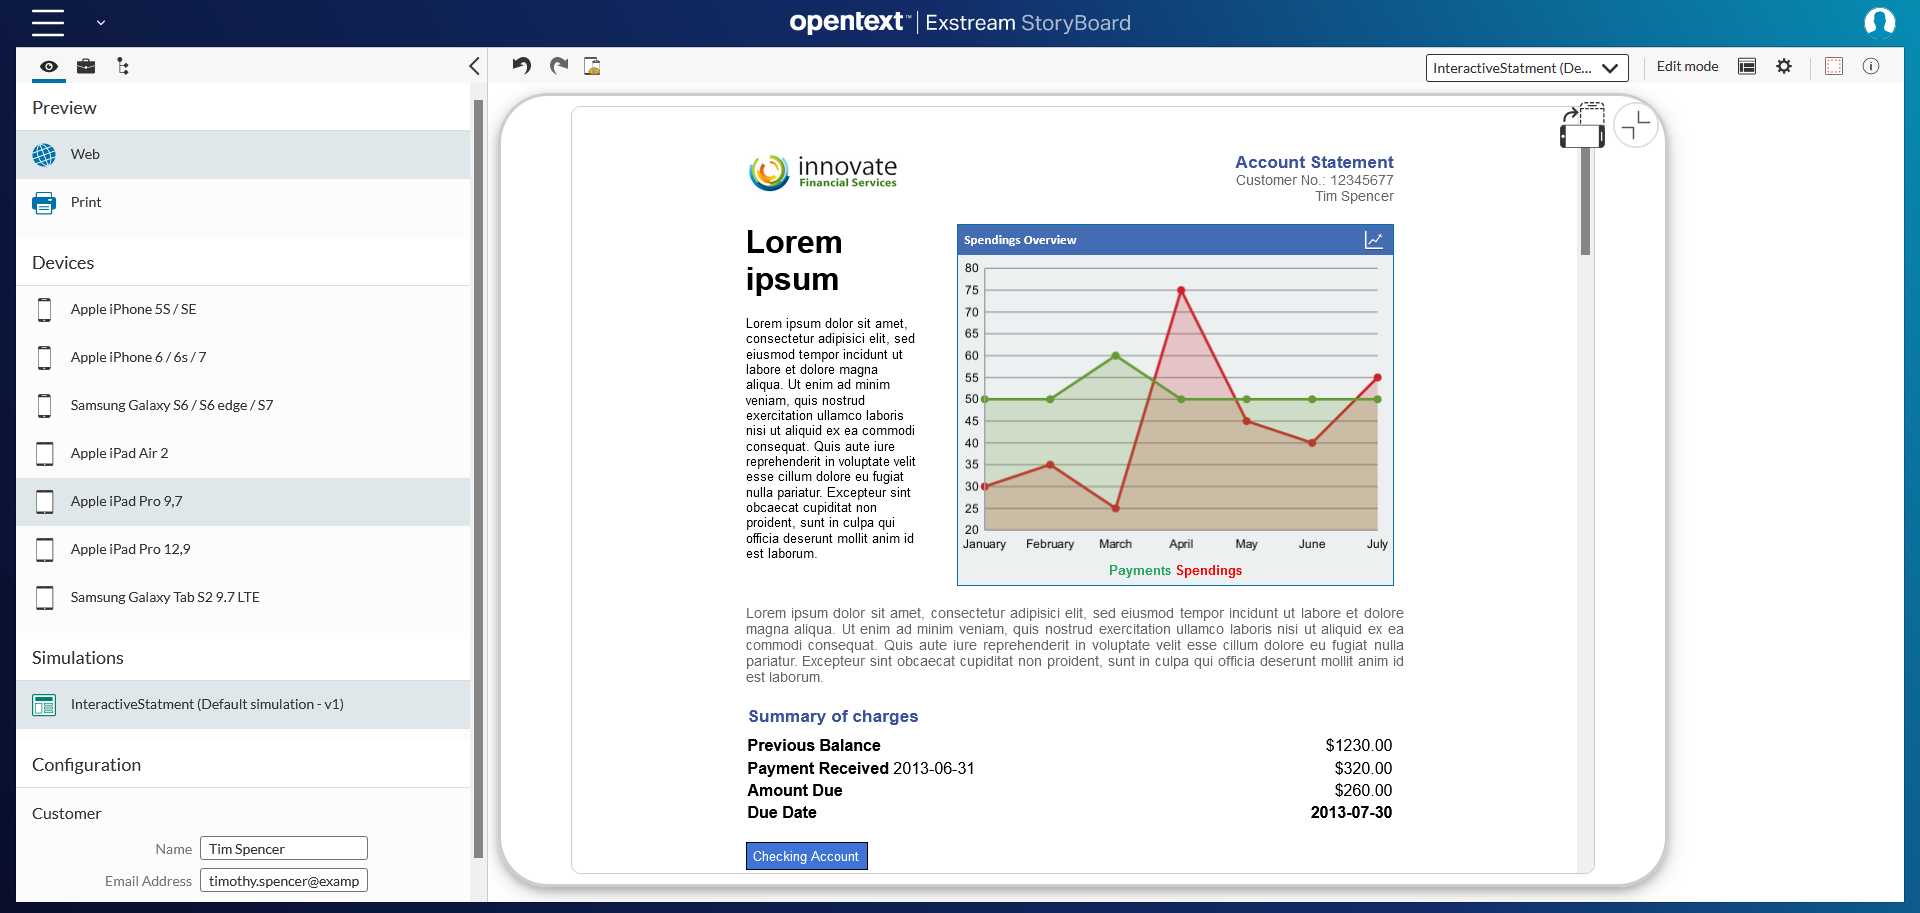Click the chart icon in Spendings Overview
Screen dimensions: 1920x913
tap(1373, 240)
